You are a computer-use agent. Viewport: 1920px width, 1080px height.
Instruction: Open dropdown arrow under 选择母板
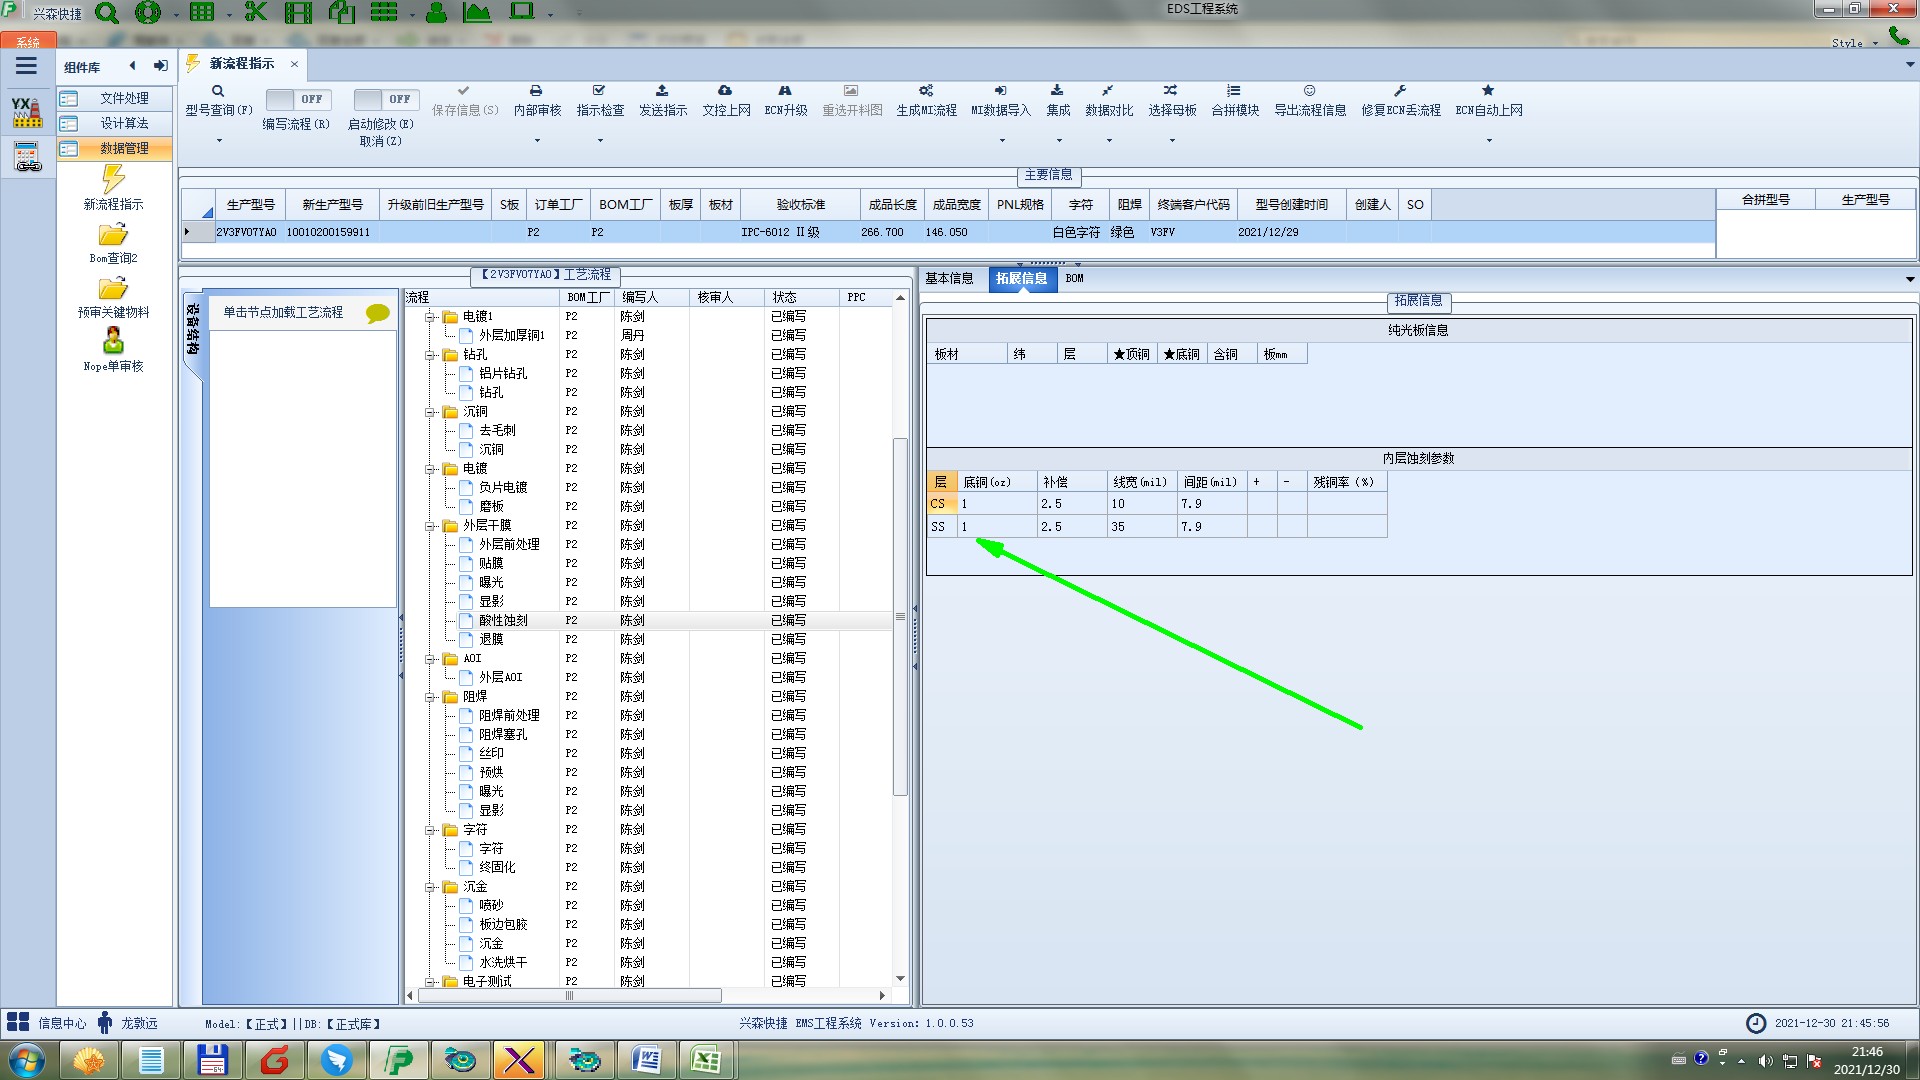coord(1172,141)
